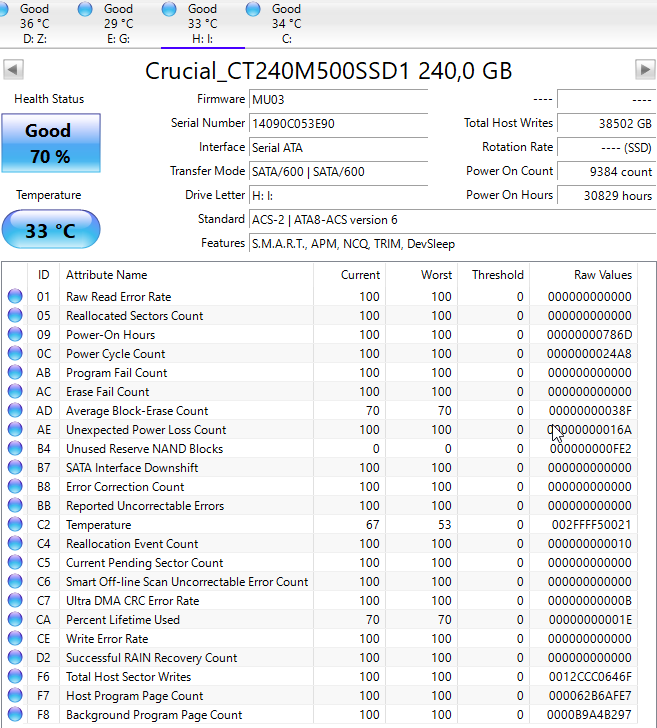Click status icon for Percent Lifetime Used
This screenshot has height=728, width=657.
[x=15, y=620]
